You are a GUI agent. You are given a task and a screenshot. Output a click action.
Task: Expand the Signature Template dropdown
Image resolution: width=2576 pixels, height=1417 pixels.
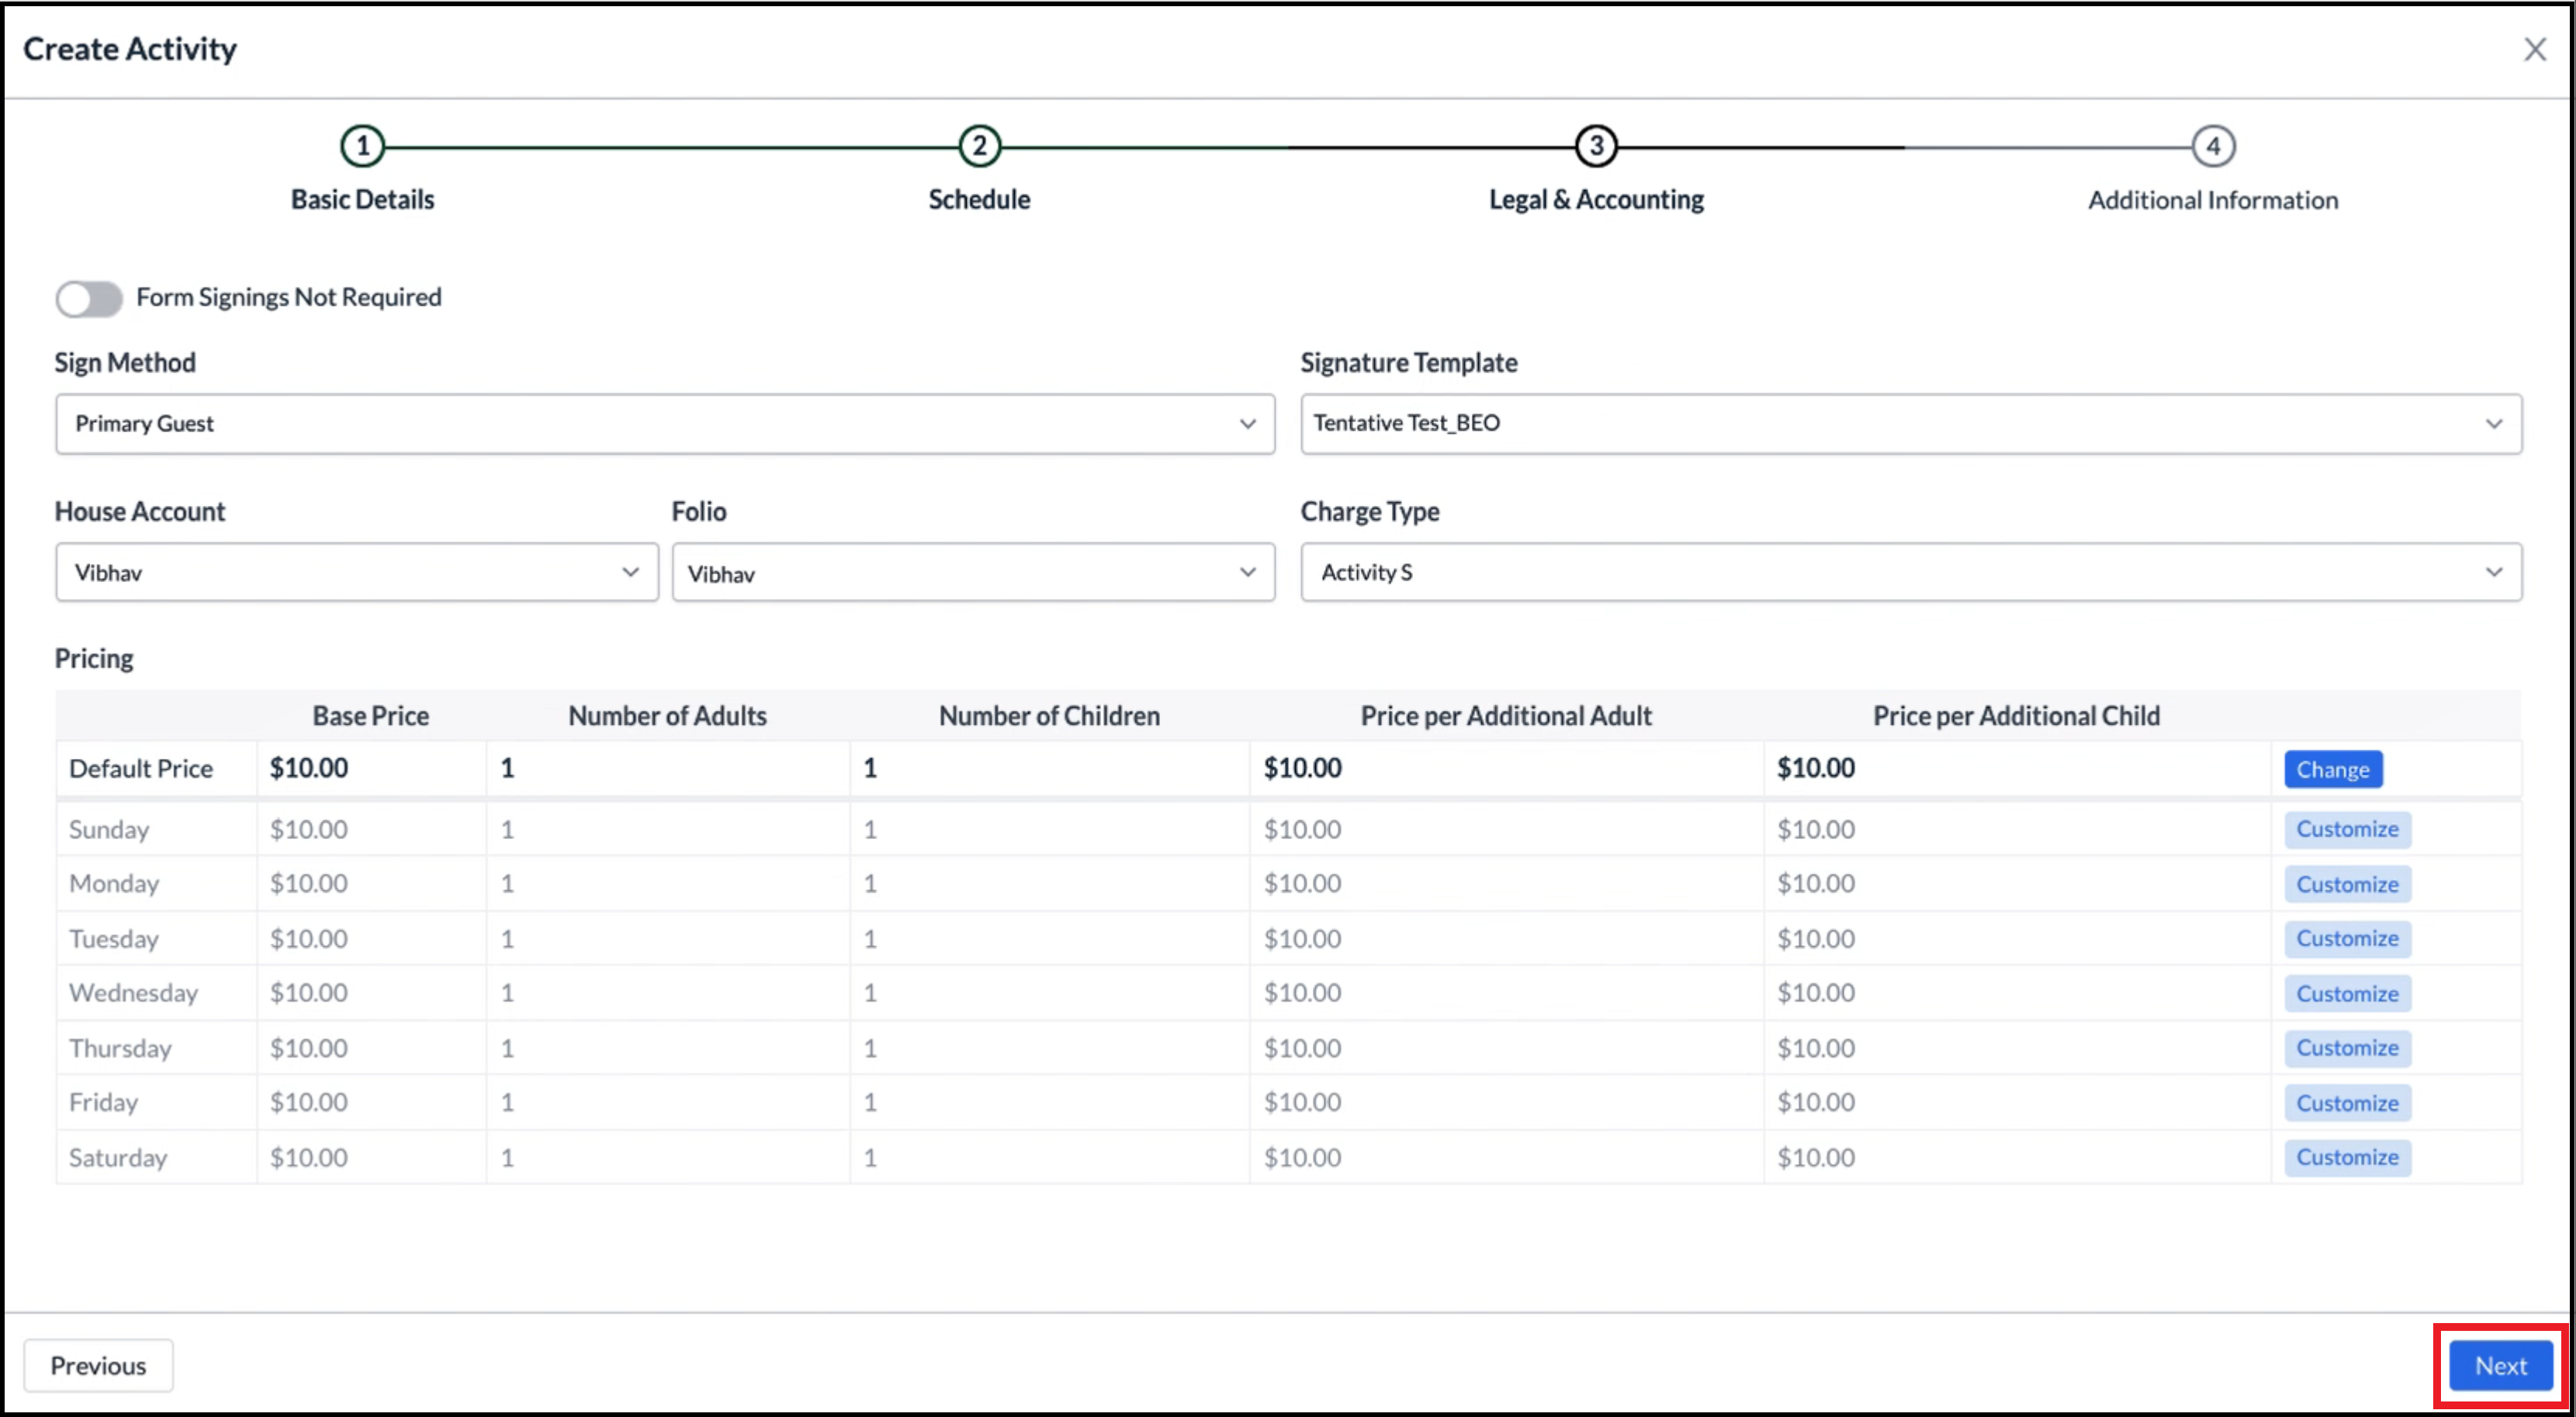click(2498, 422)
